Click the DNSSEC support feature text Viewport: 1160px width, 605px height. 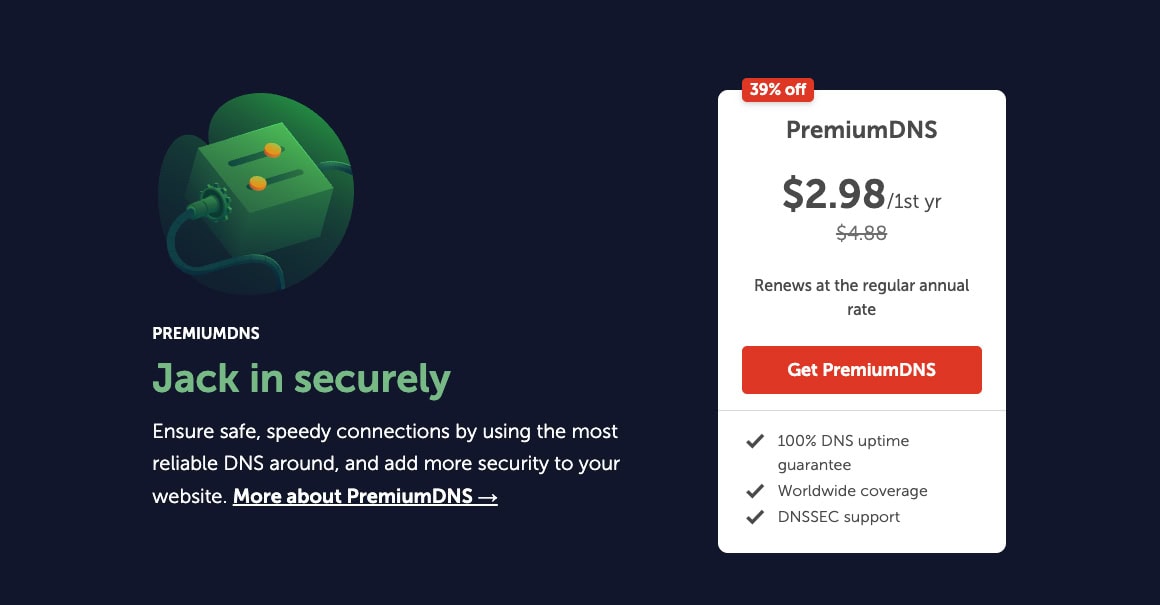click(838, 517)
